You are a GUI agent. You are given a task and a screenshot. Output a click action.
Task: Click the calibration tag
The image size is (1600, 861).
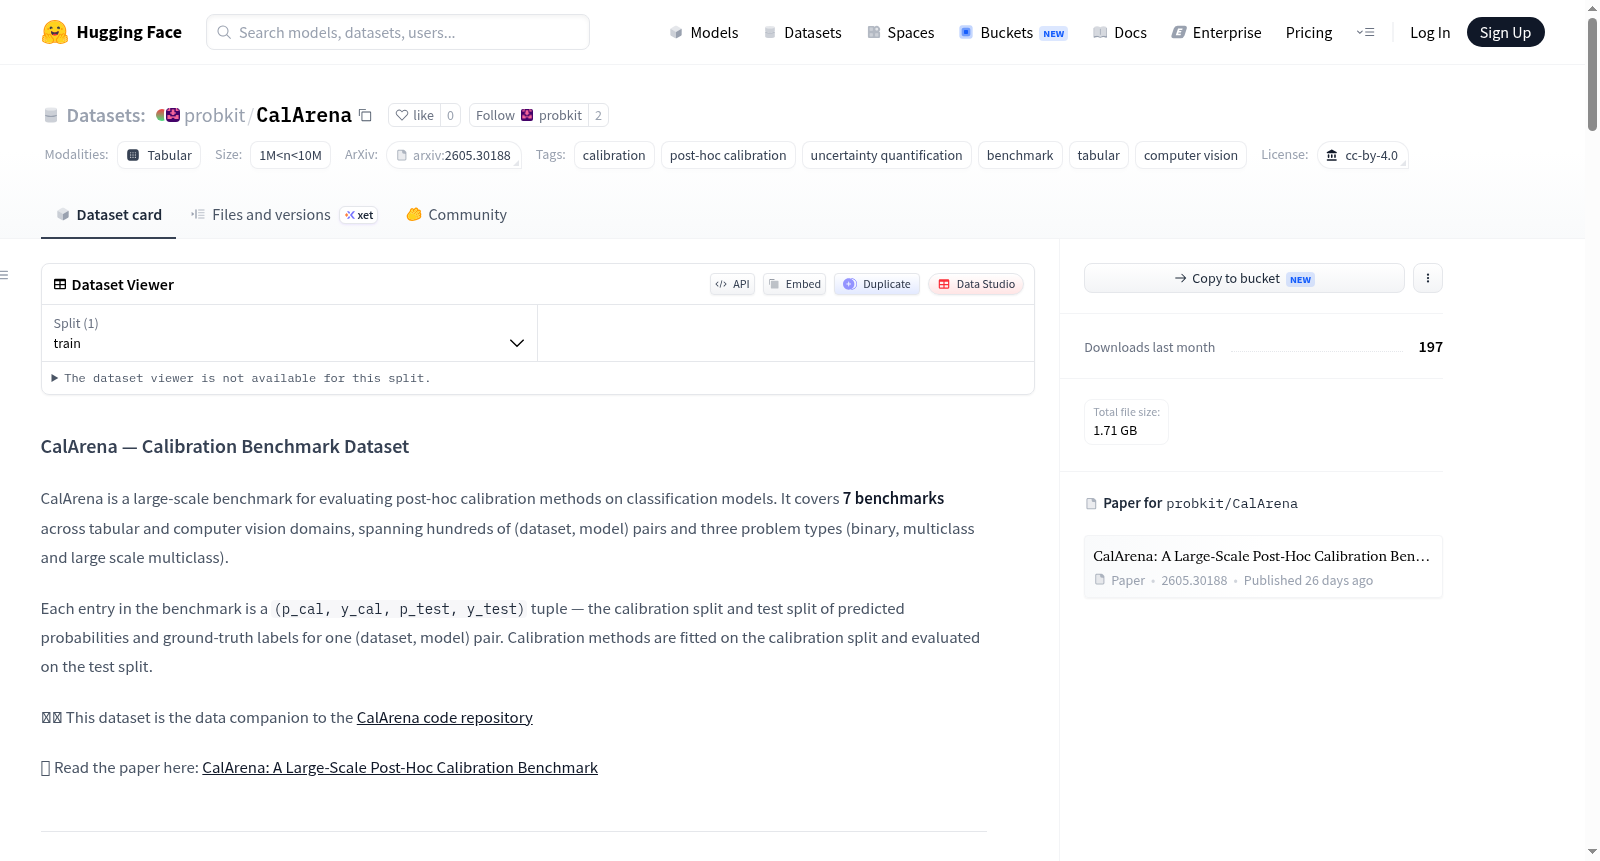pyautogui.click(x=614, y=155)
